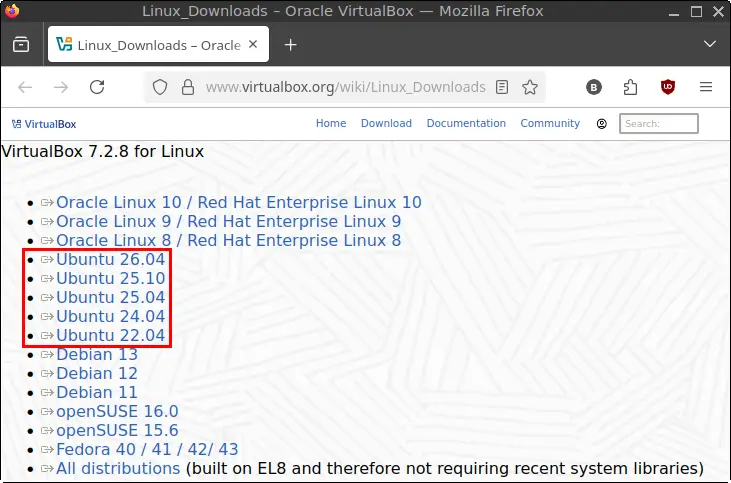This screenshot has height=483, width=731.
Task: Open the B extension icon
Action: click(593, 87)
